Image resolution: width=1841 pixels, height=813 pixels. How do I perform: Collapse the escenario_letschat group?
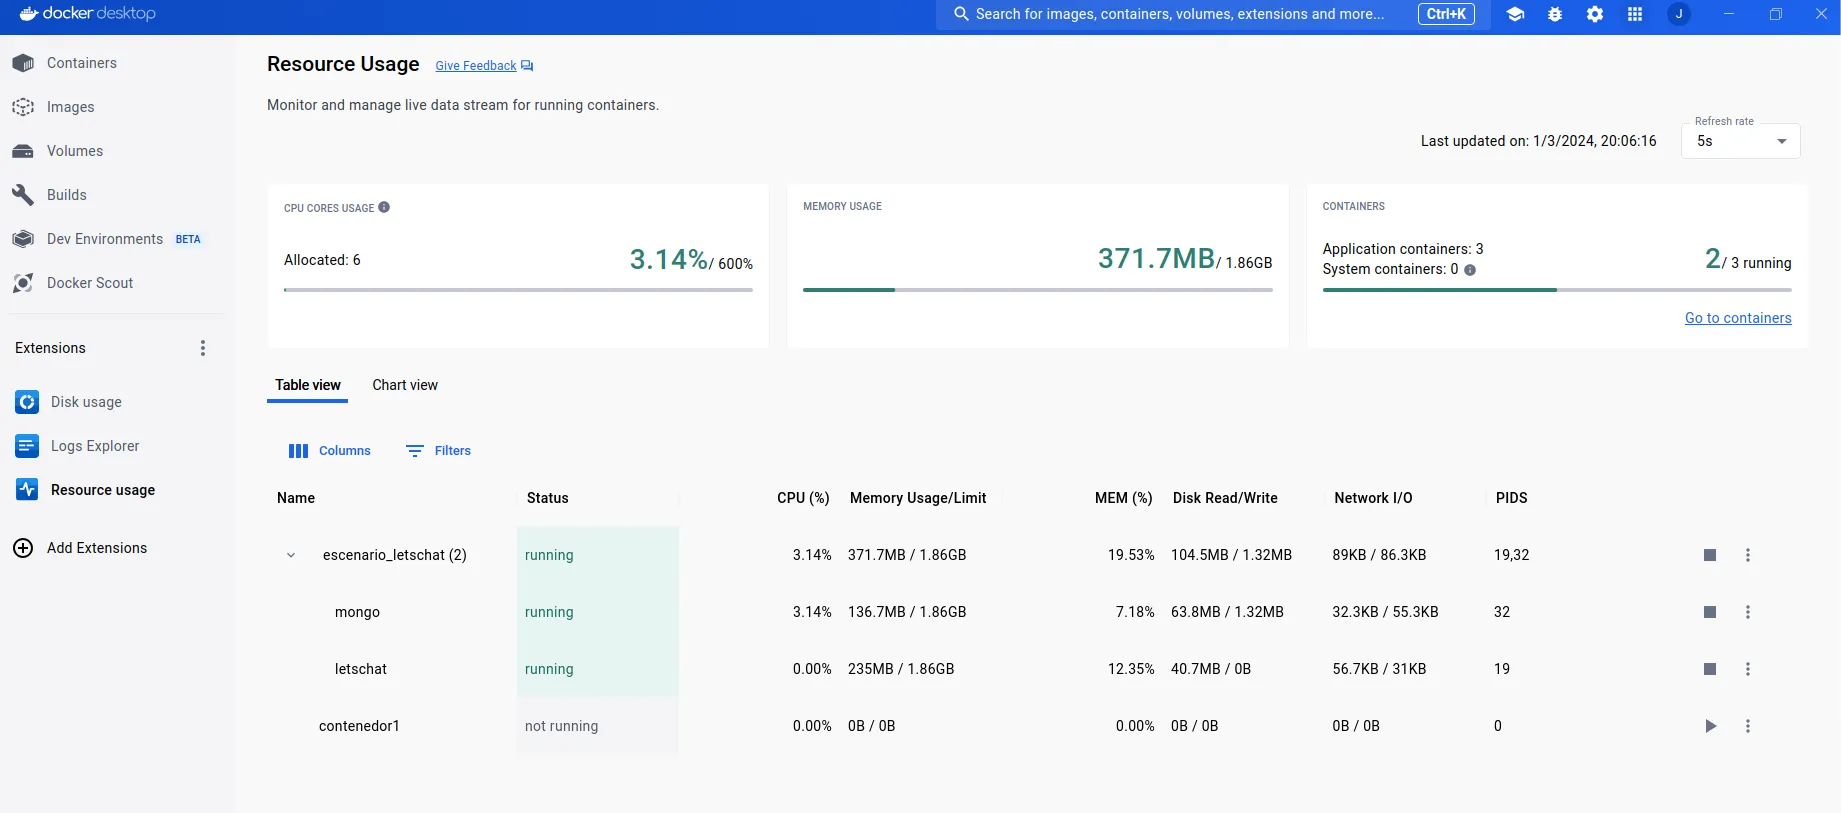pos(291,555)
